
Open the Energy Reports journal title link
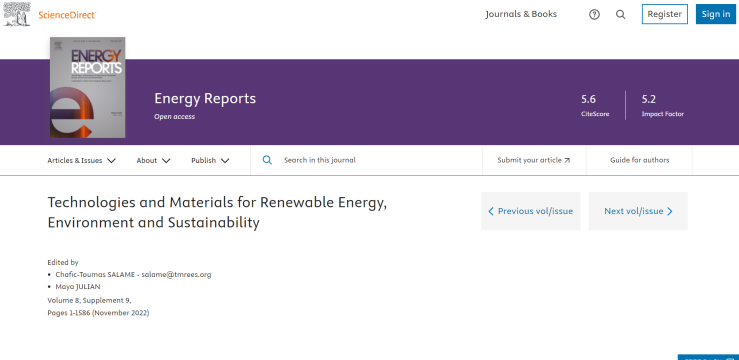click(205, 98)
